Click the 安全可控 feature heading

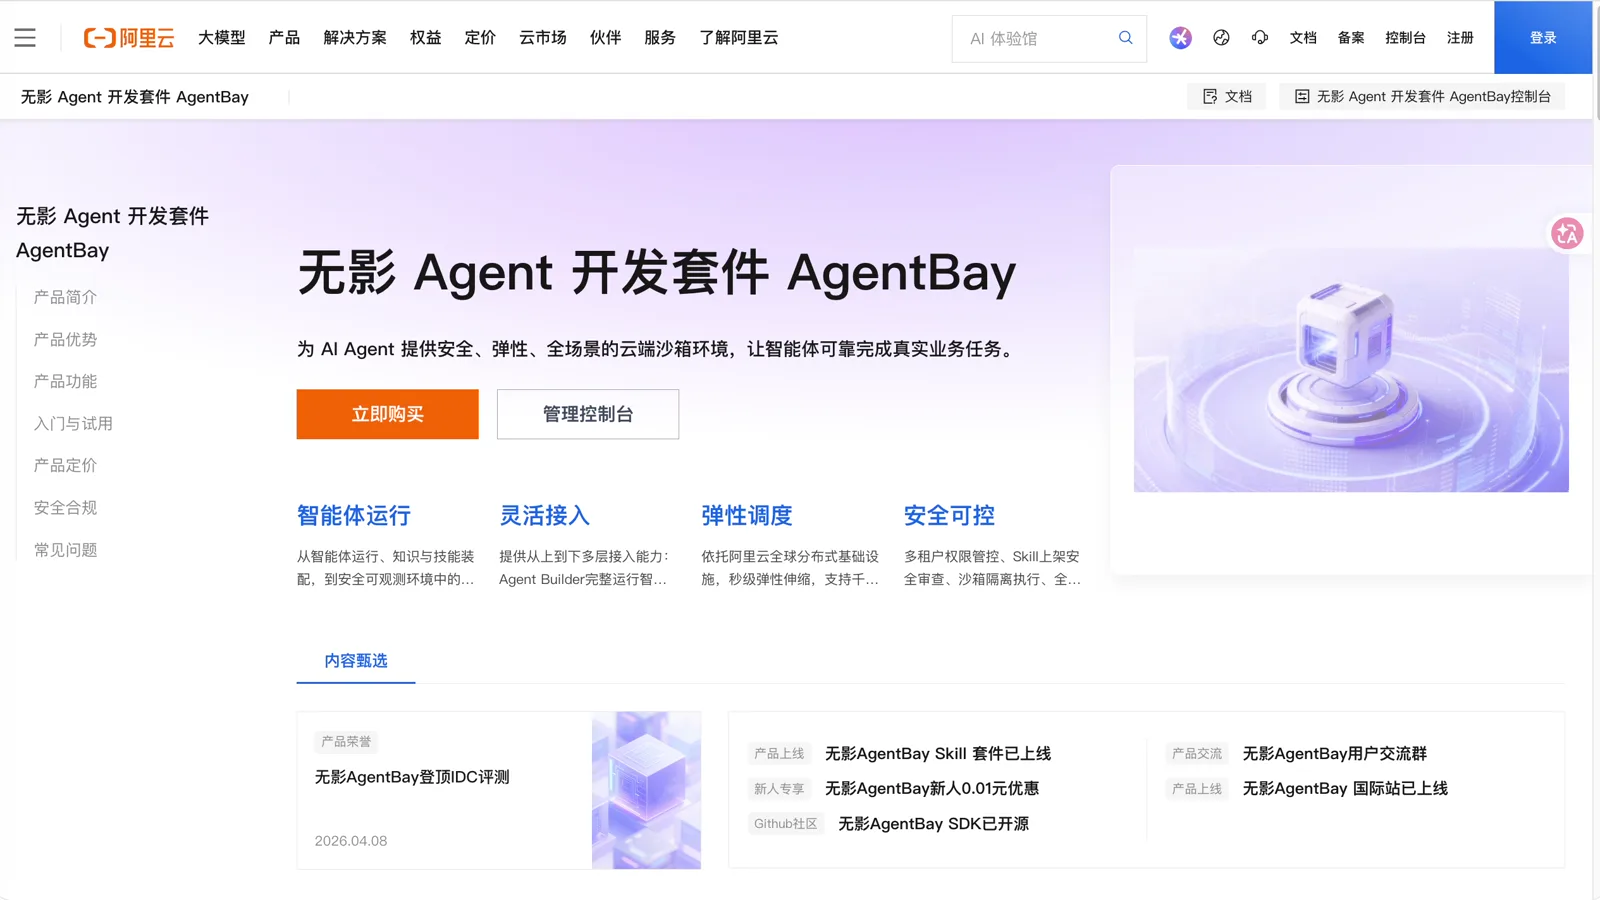(949, 516)
